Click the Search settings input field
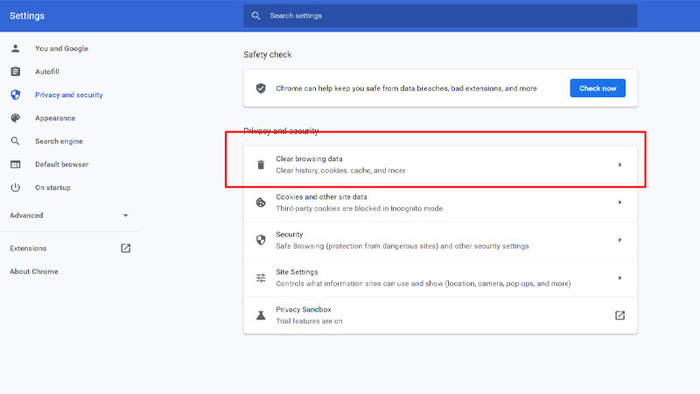 pyautogui.click(x=440, y=16)
